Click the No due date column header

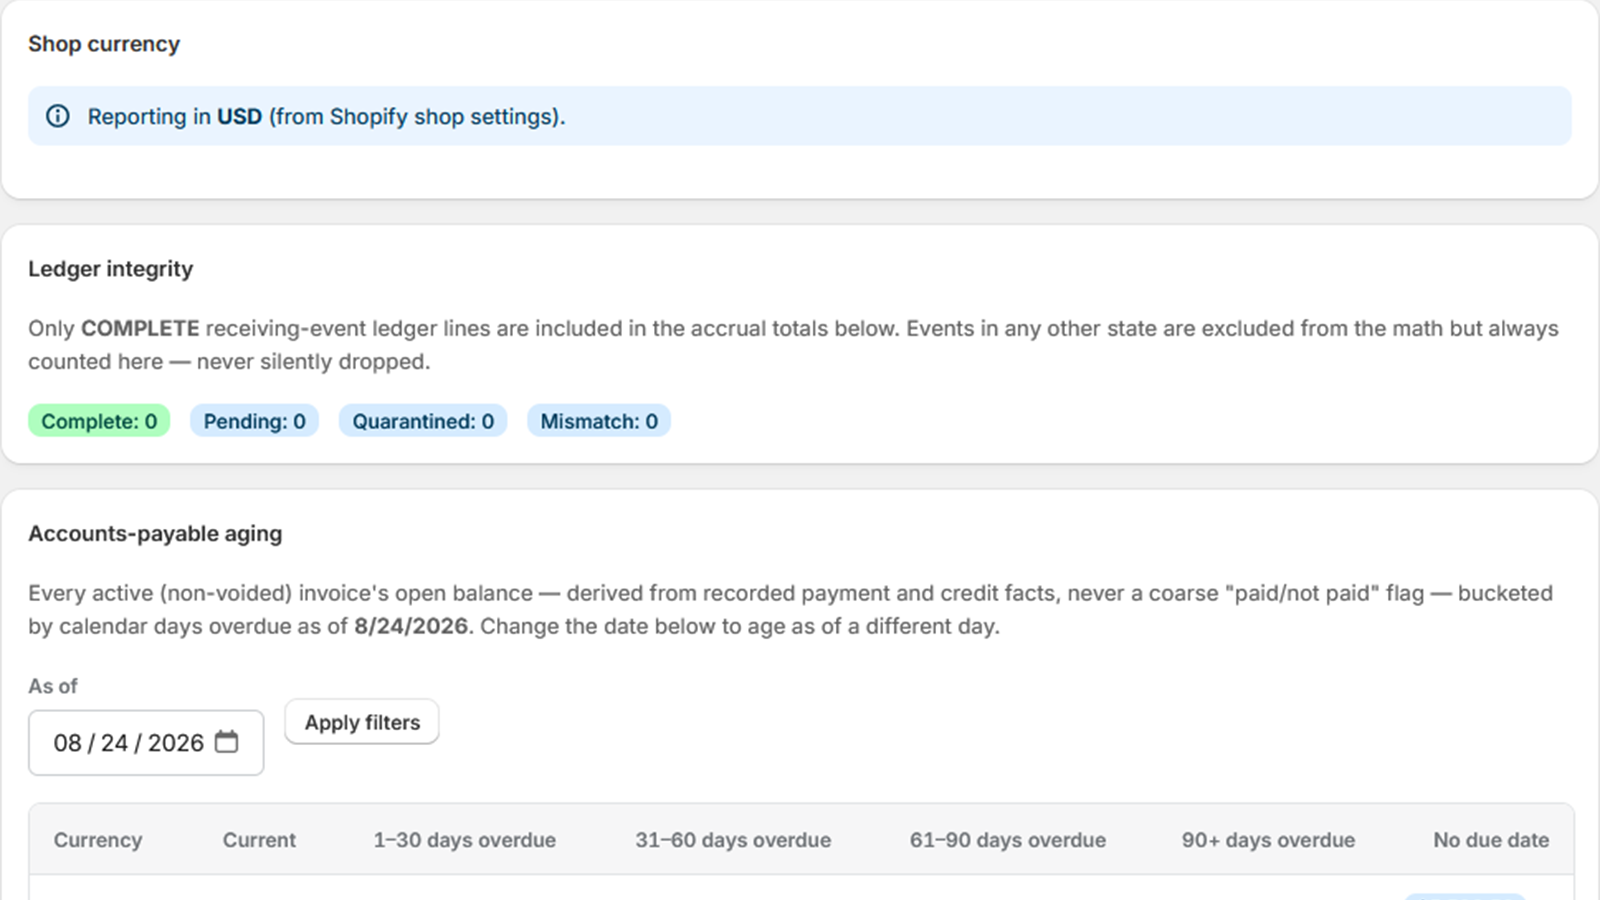tap(1491, 840)
